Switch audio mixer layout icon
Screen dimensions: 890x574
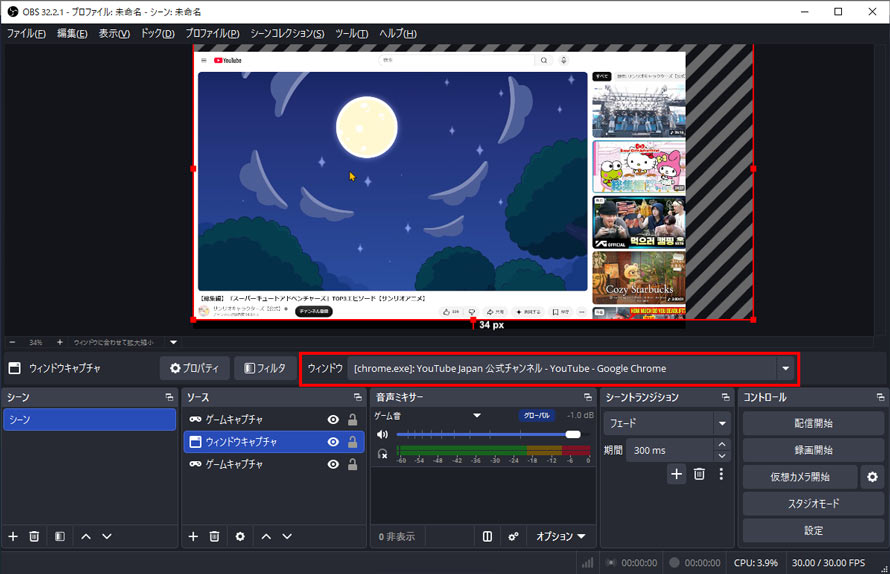point(488,537)
